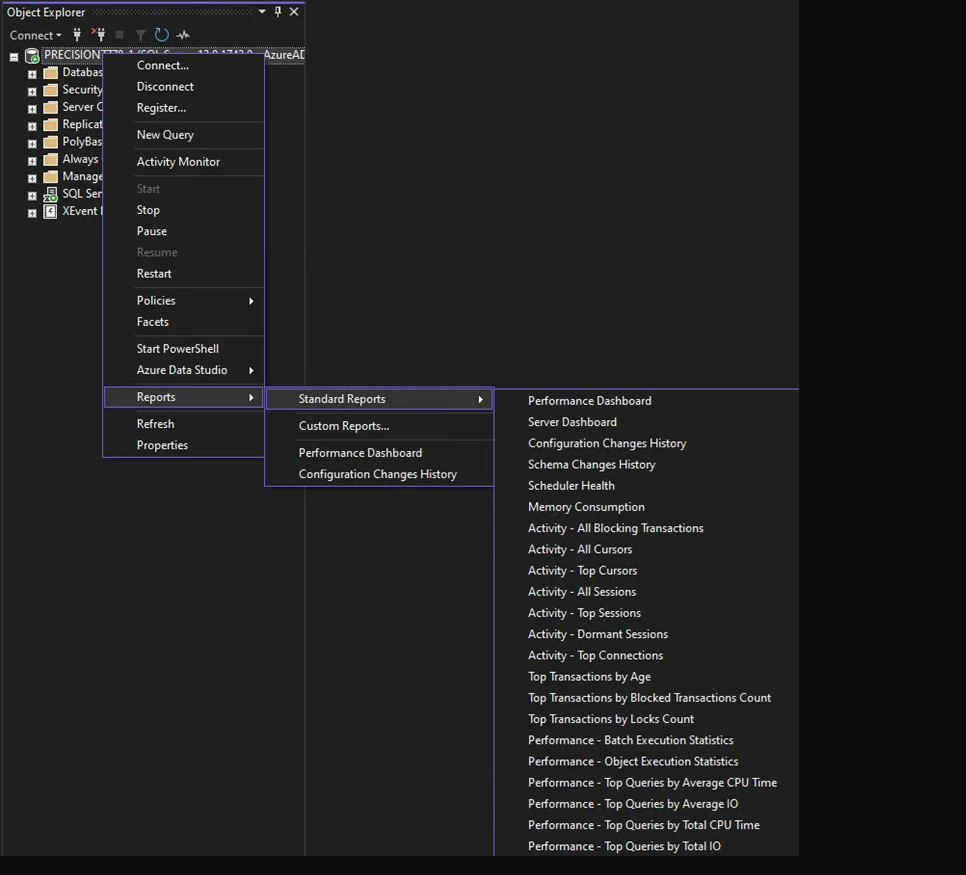Click the Connect Object Explorer plug icon
The image size is (966, 875).
click(77, 35)
